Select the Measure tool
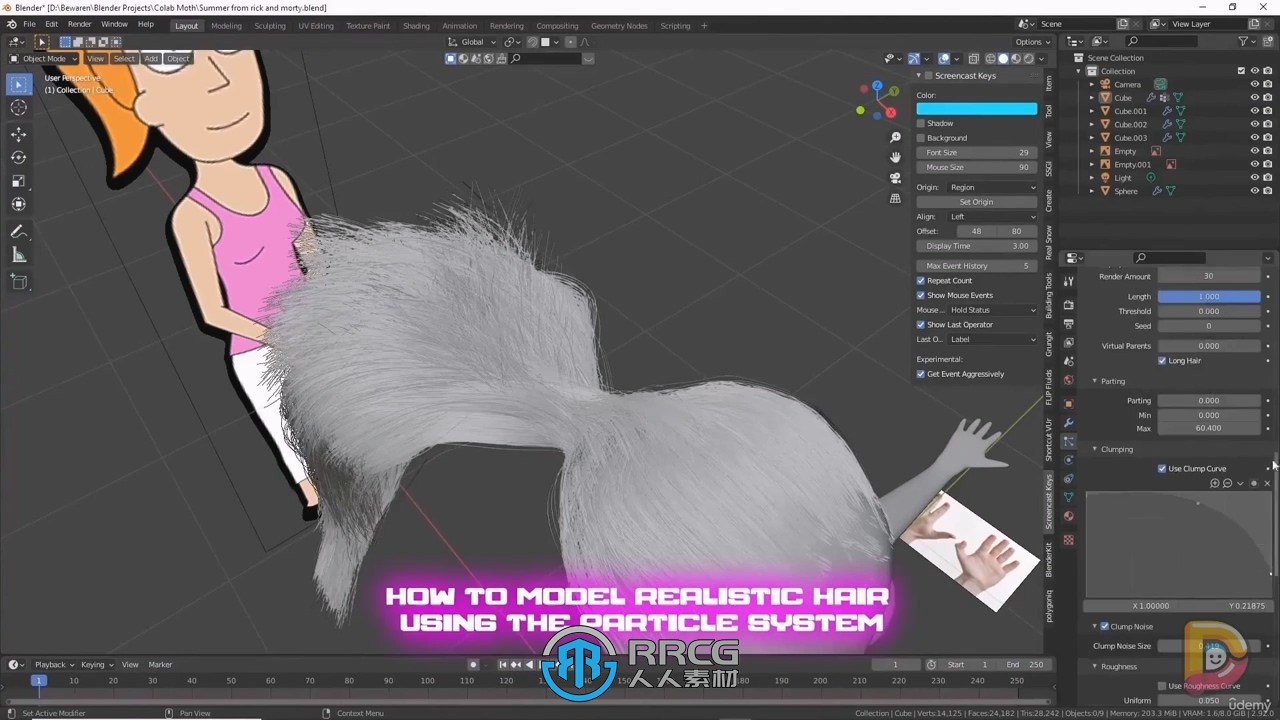 click(19, 255)
